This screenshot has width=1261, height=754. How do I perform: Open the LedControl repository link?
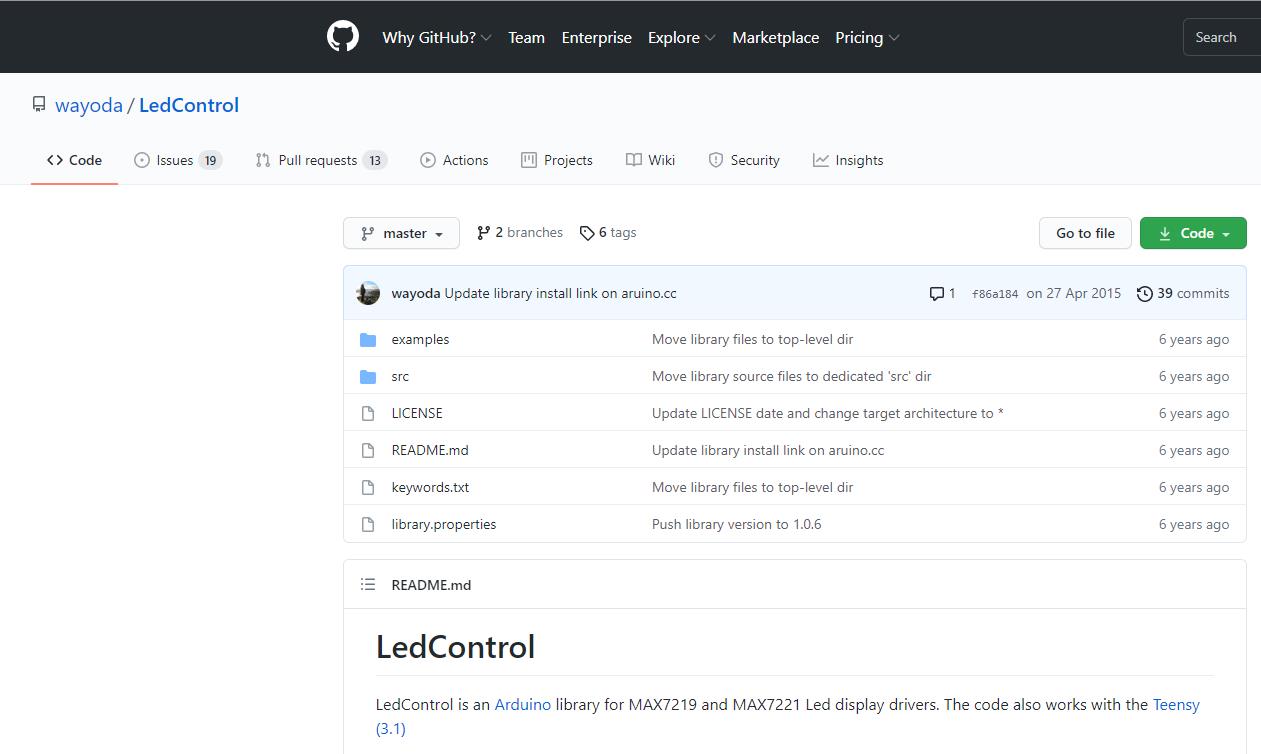click(x=189, y=105)
